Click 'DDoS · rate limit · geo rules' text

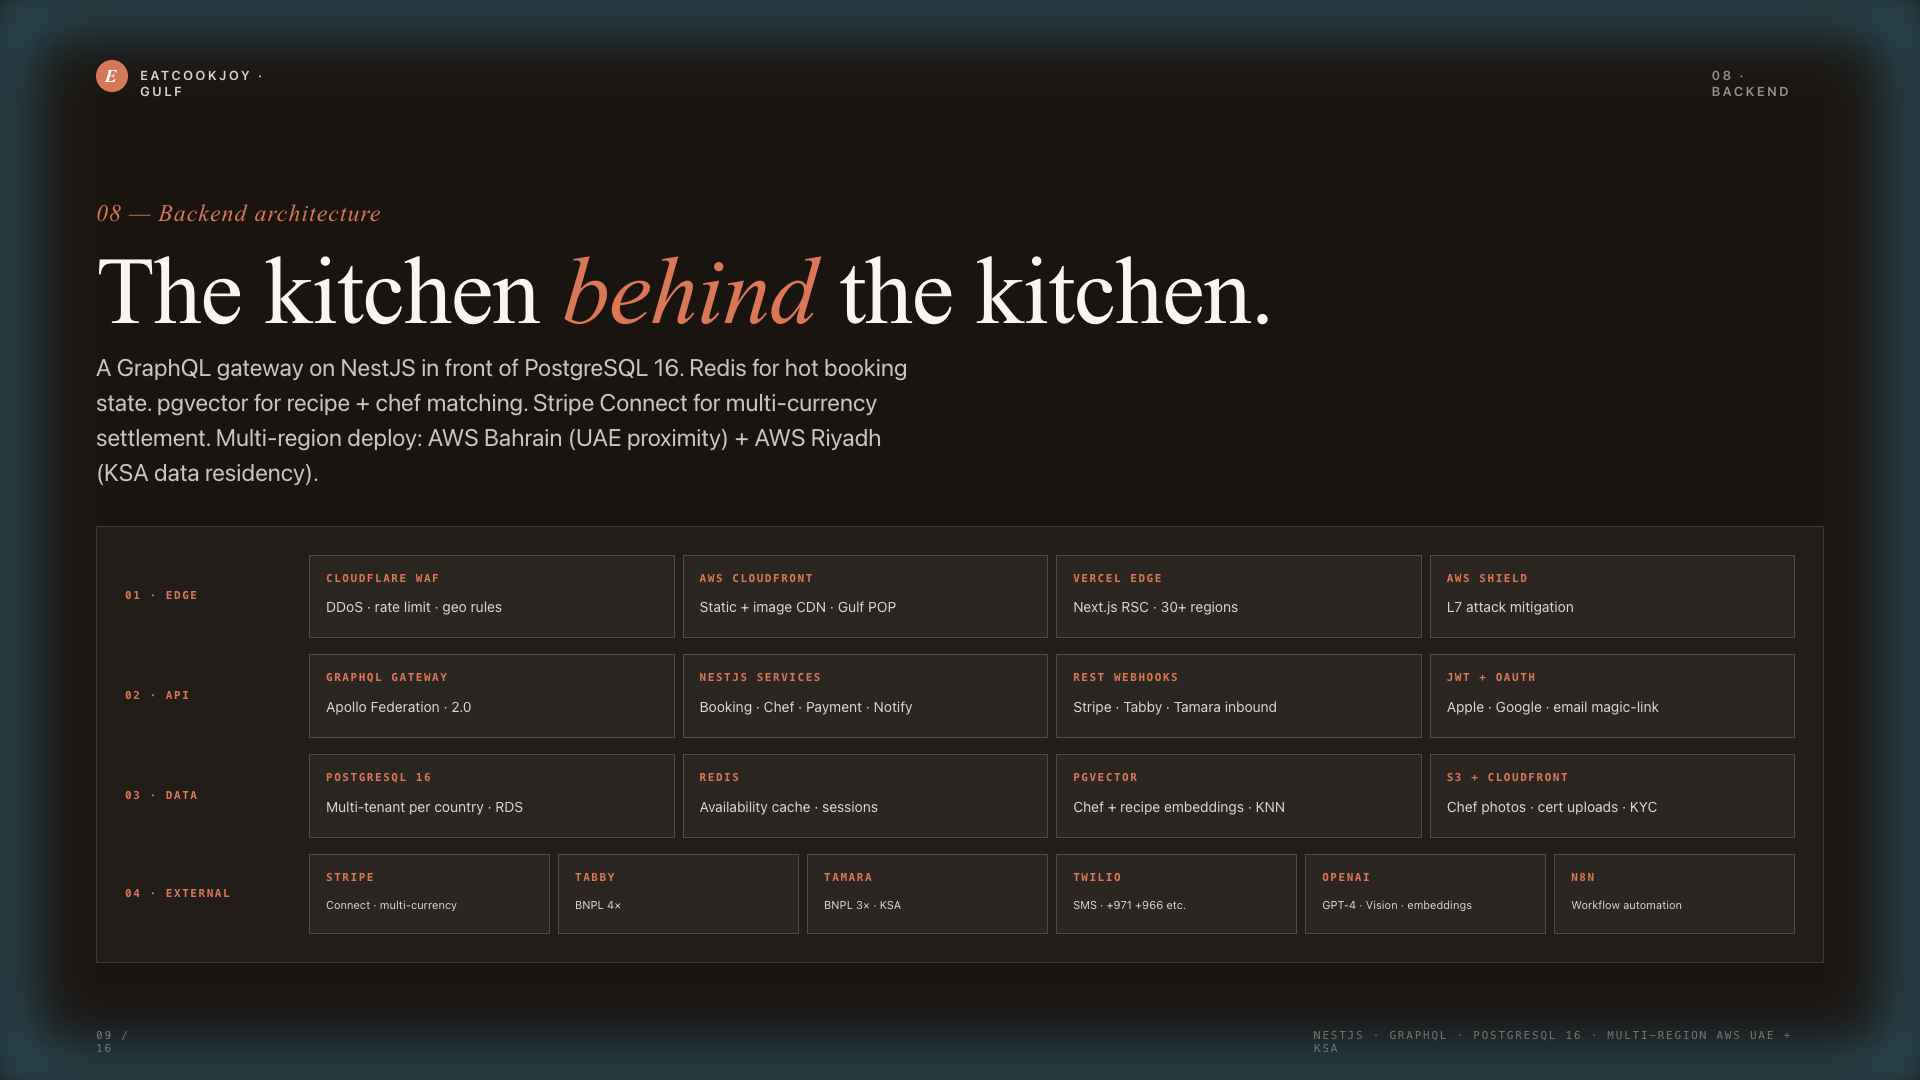pyautogui.click(x=414, y=608)
